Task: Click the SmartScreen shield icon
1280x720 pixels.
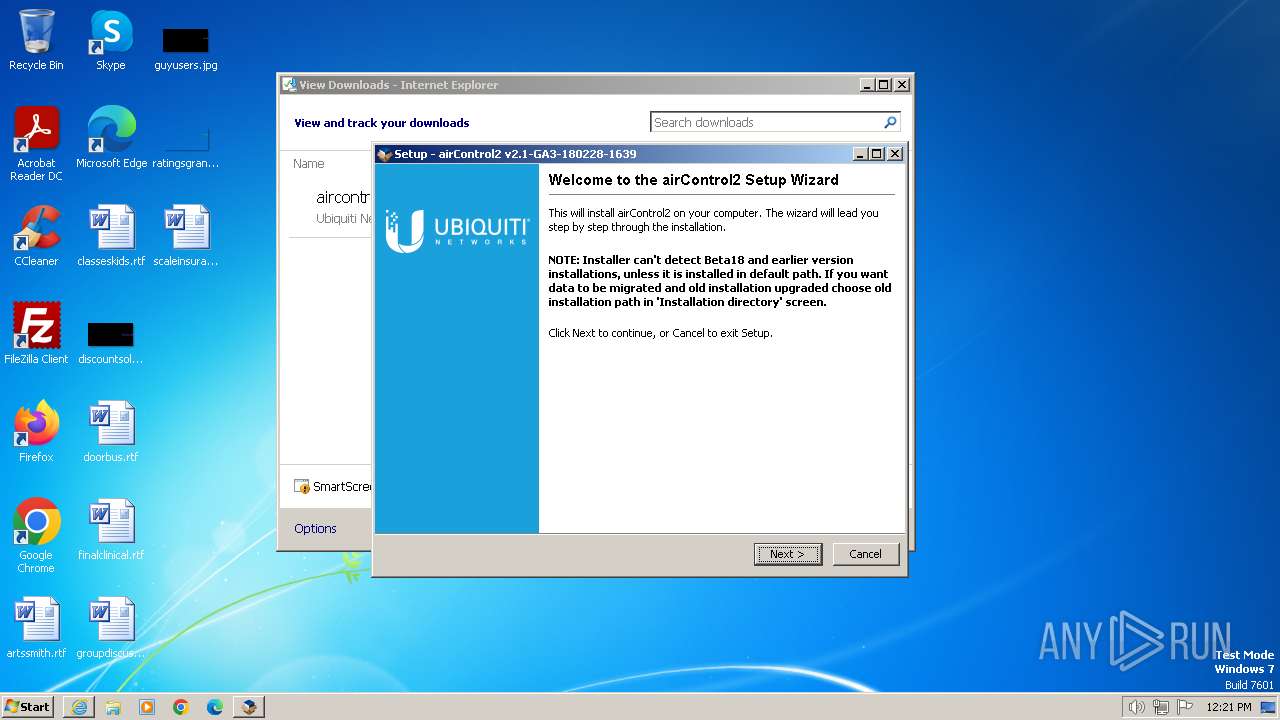Action: (302, 487)
